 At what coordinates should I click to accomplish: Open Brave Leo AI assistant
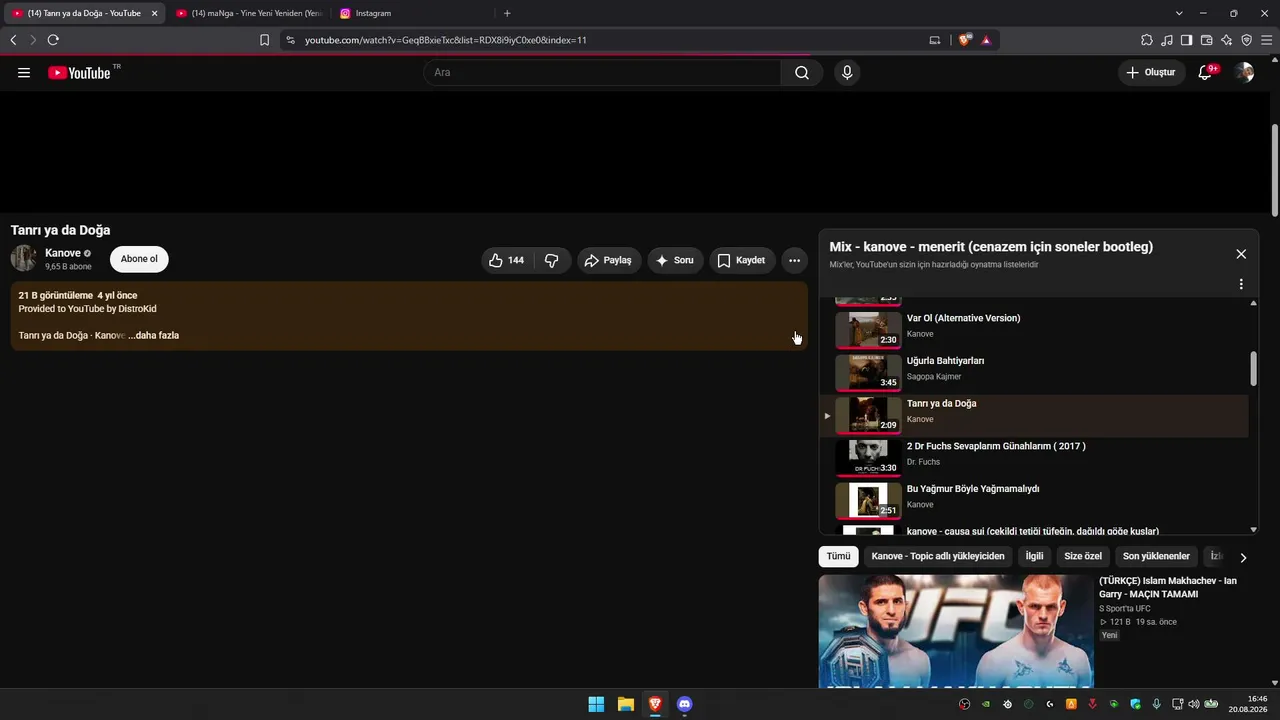pos(1227,40)
